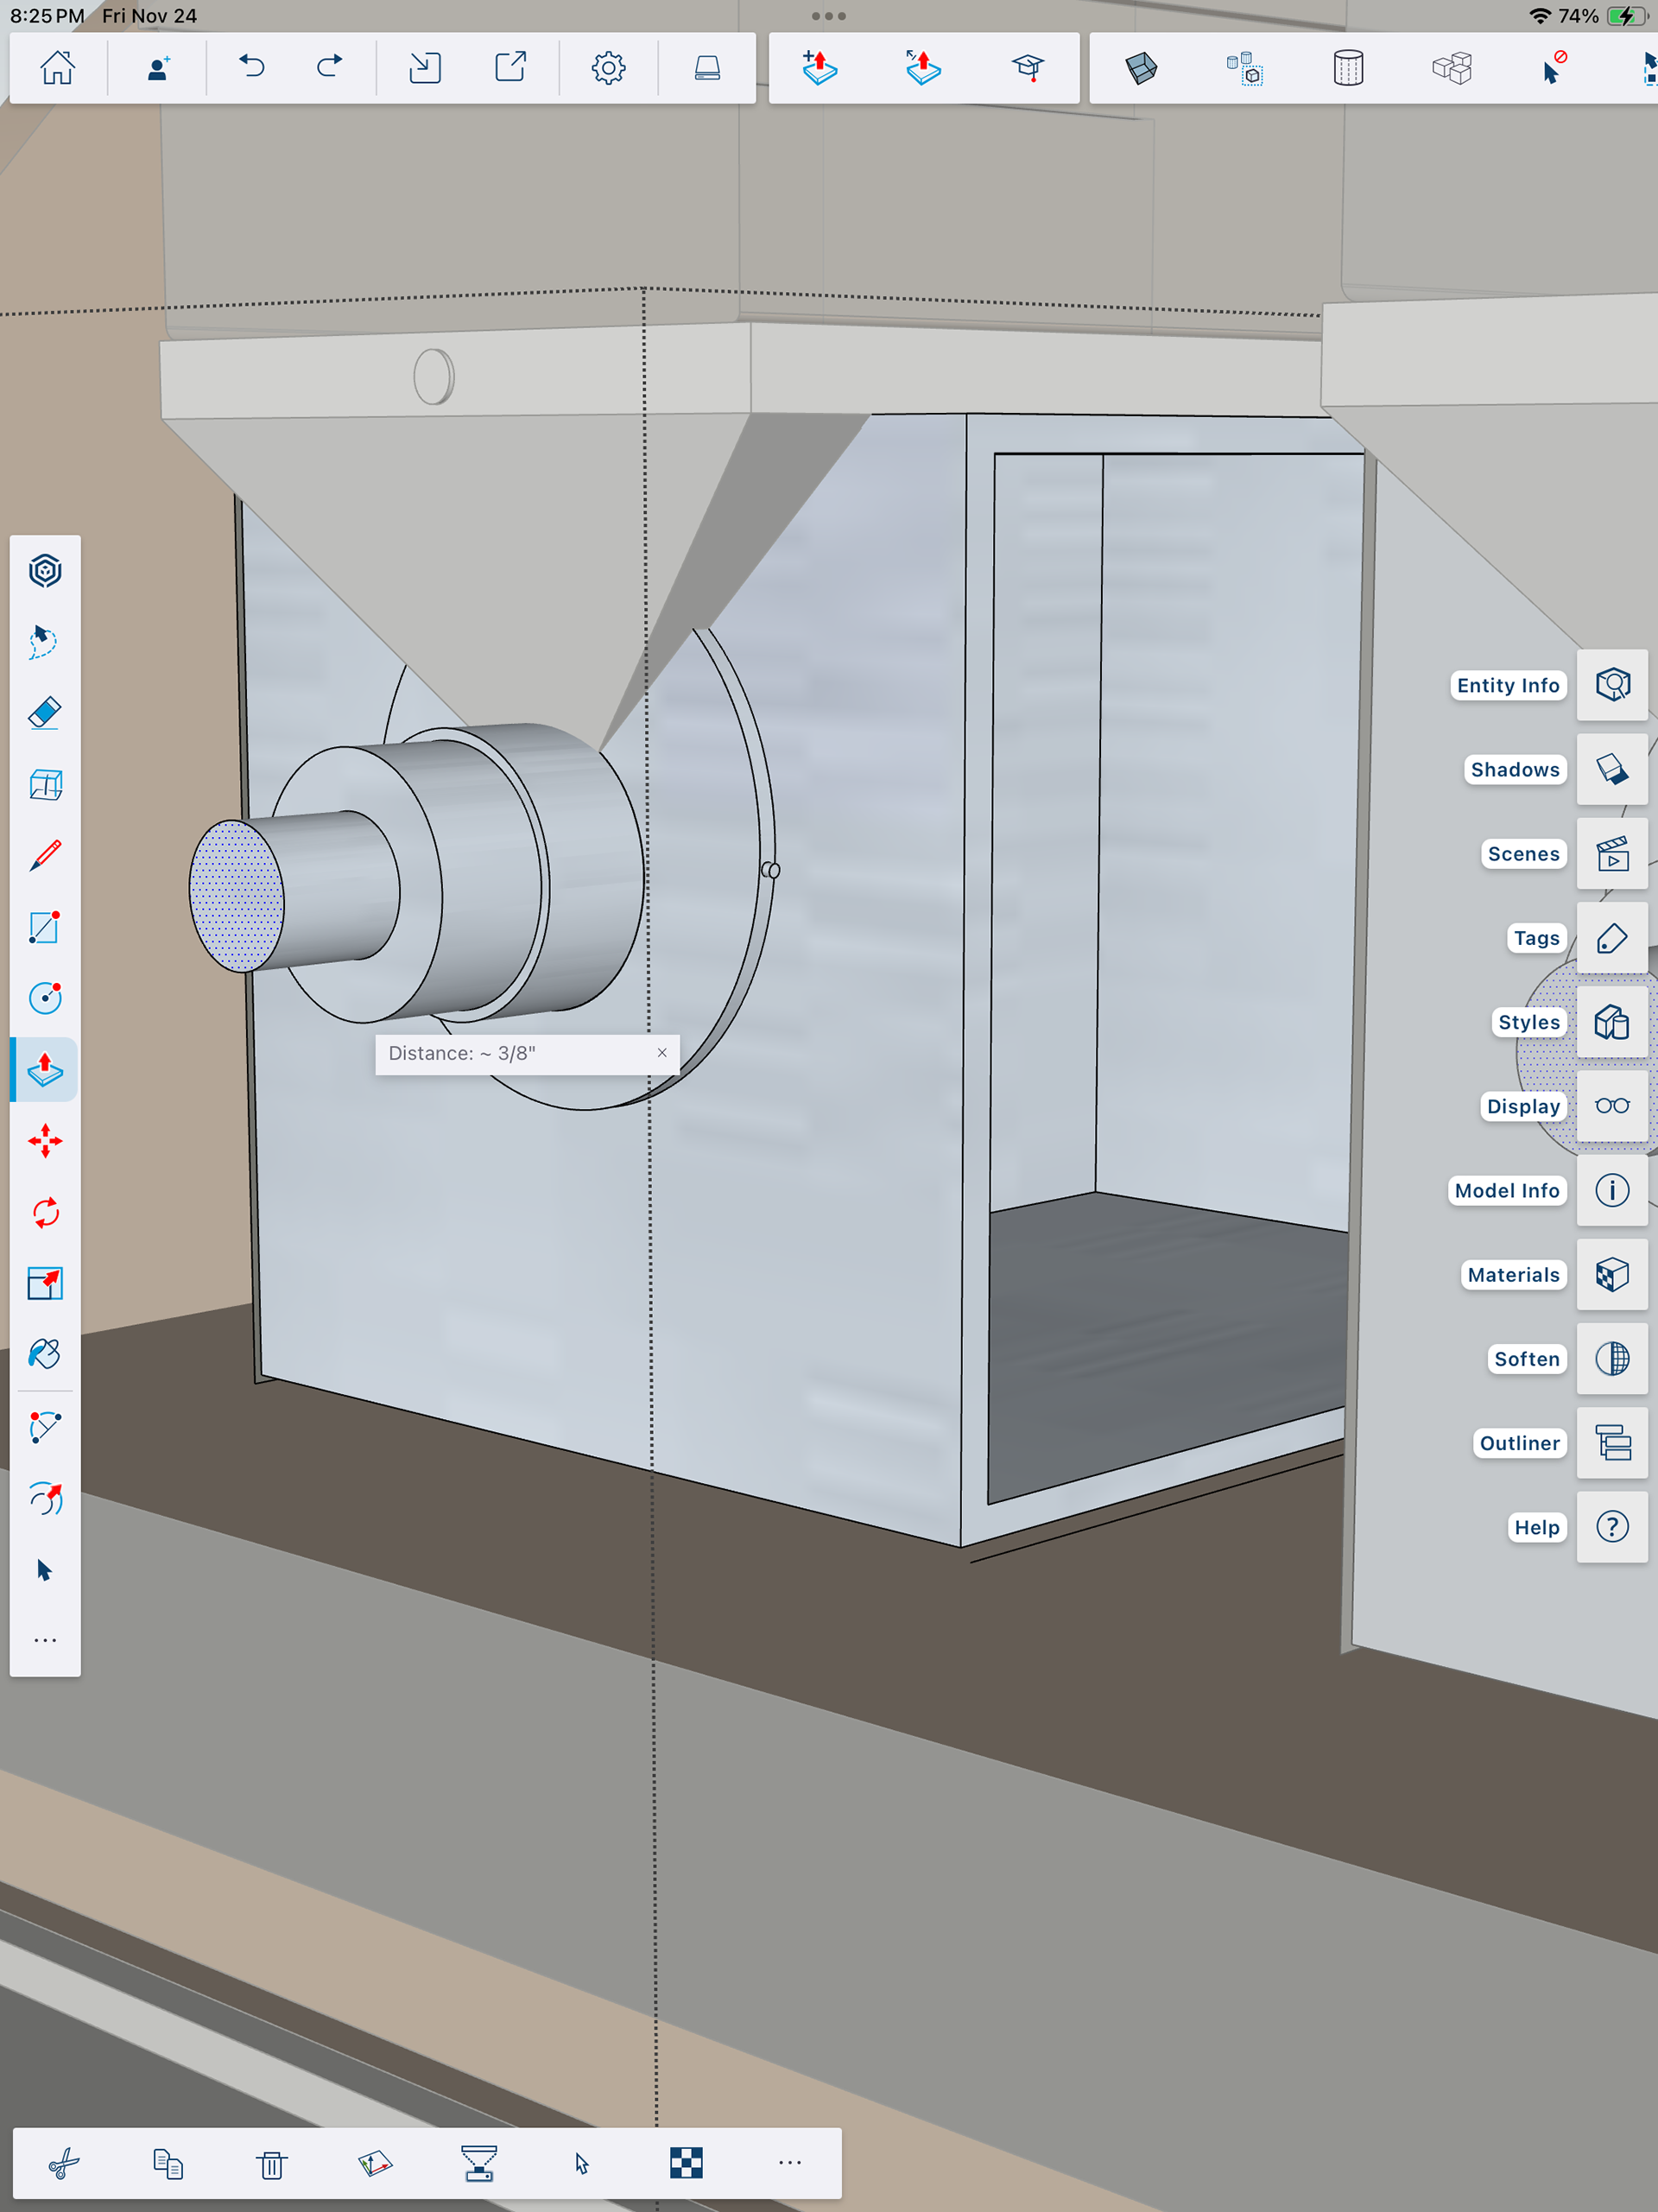Select the Circle tool
This screenshot has height=2212, width=1658.
45,998
